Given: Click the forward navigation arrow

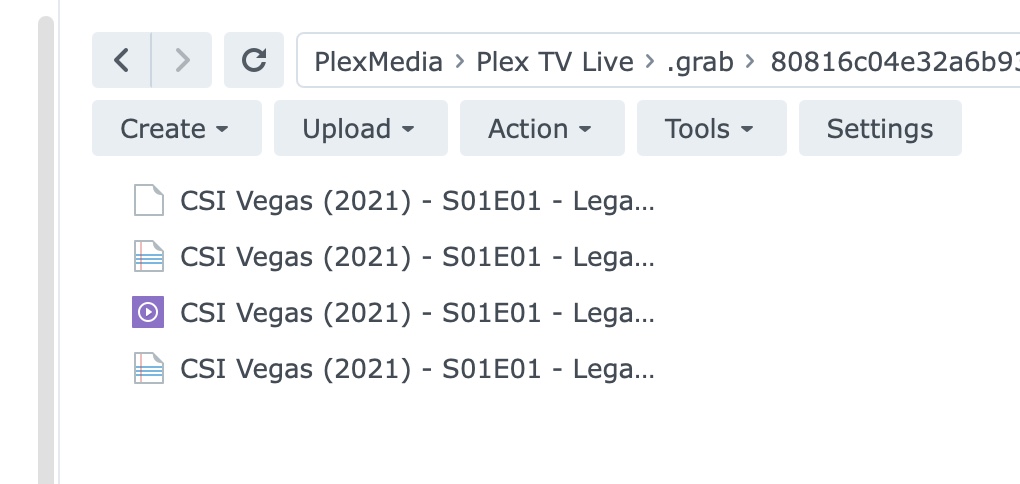Looking at the screenshot, I should coord(182,61).
